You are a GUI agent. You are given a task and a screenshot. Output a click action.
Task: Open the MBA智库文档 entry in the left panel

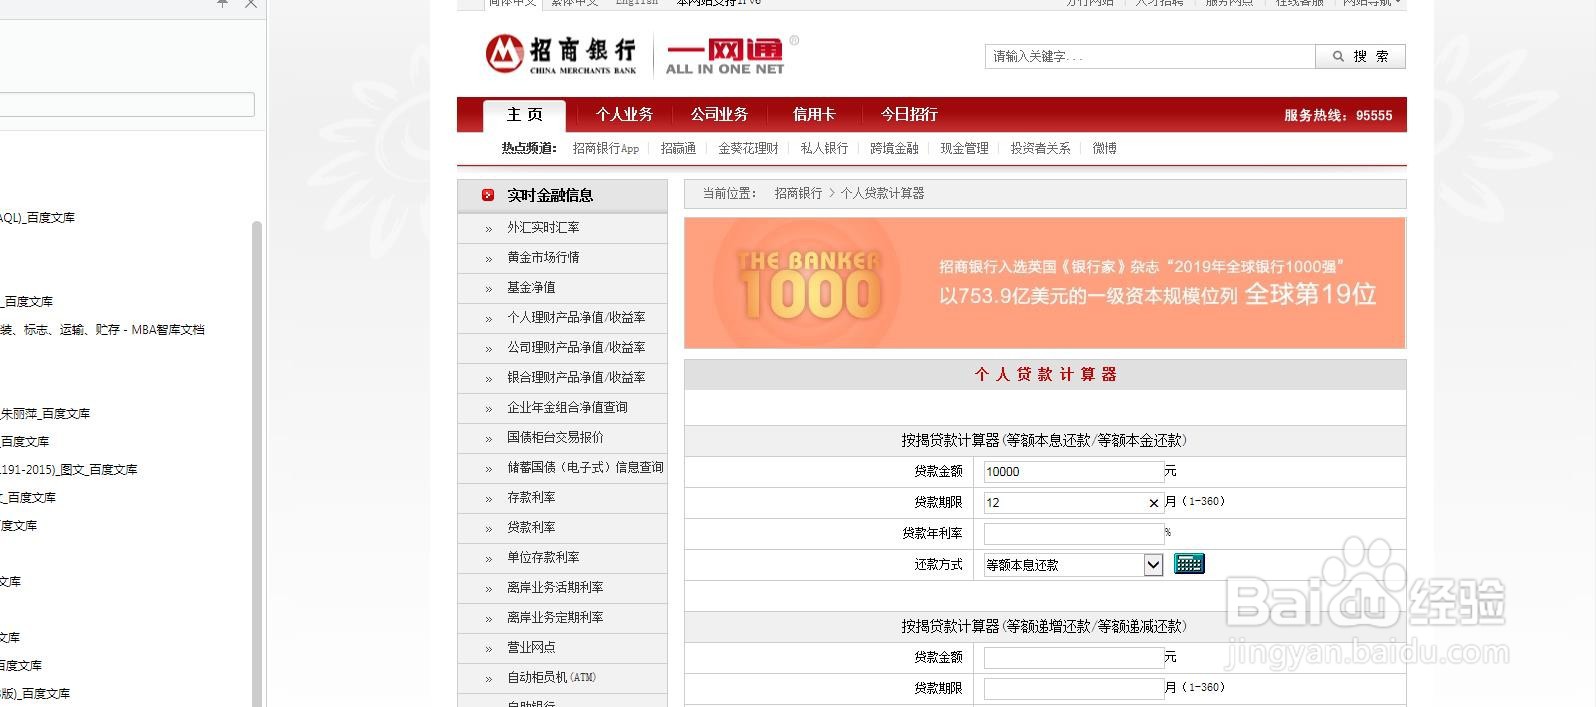coord(102,330)
